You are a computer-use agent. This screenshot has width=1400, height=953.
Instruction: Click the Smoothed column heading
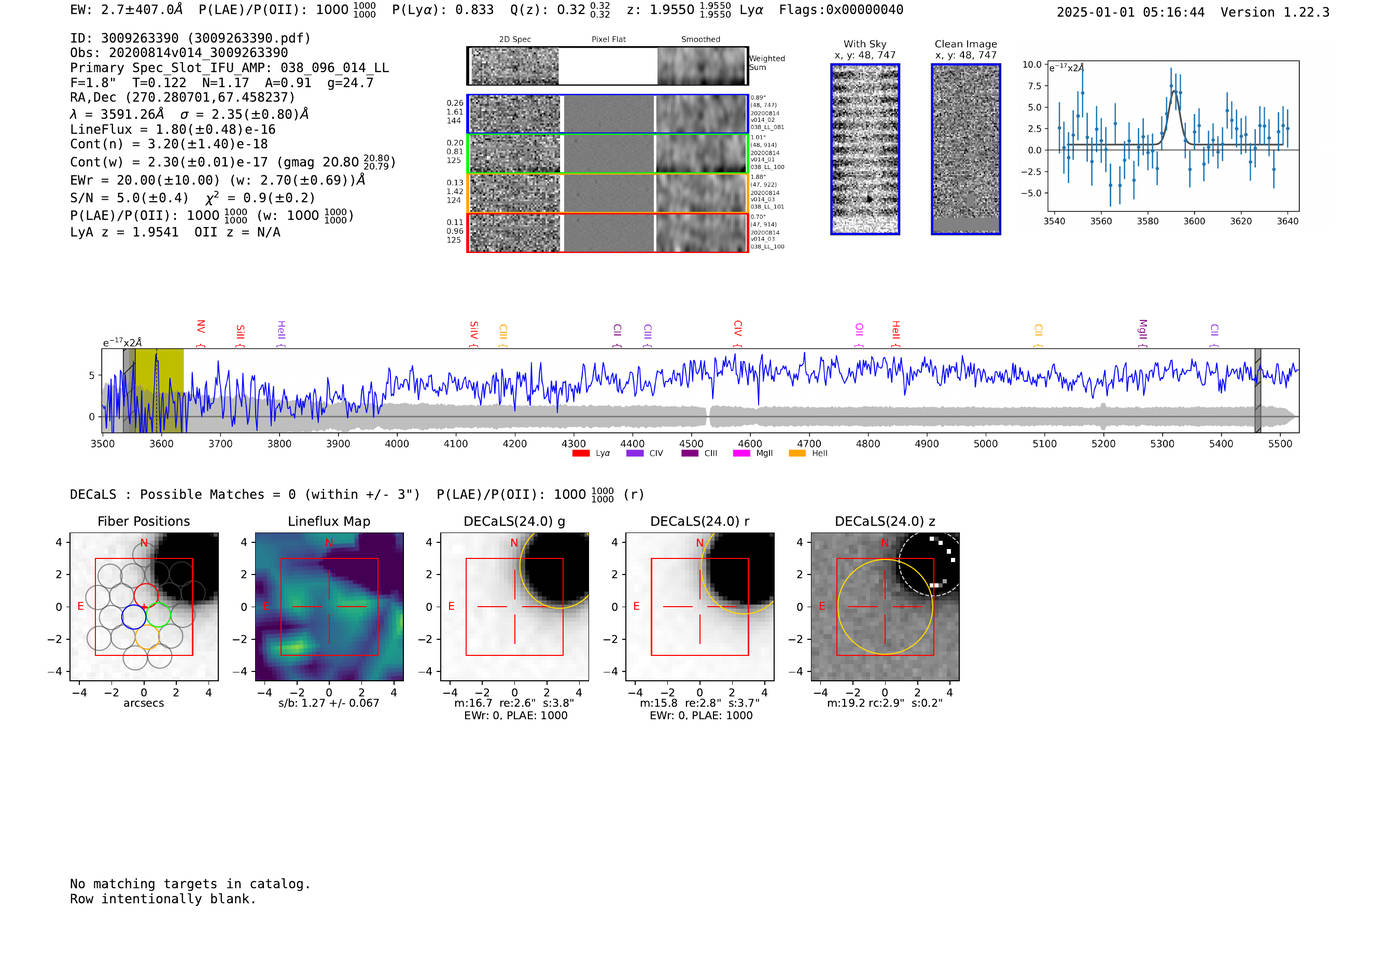[x=700, y=40]
